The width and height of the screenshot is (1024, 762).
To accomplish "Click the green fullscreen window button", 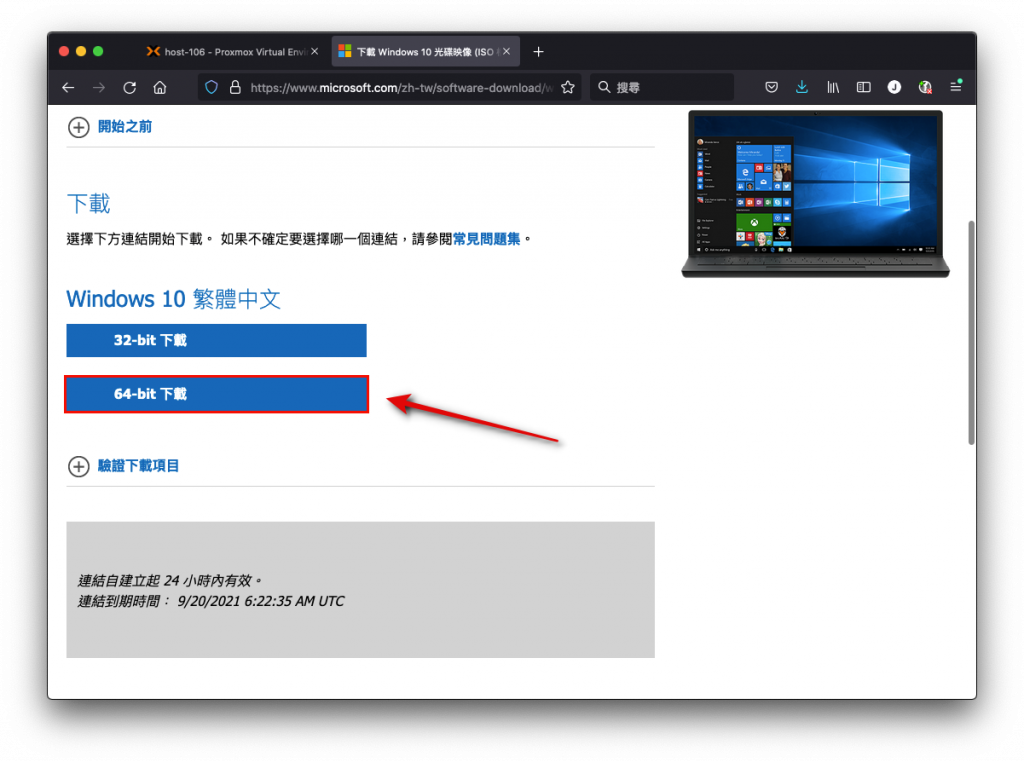I will (98, 52).
